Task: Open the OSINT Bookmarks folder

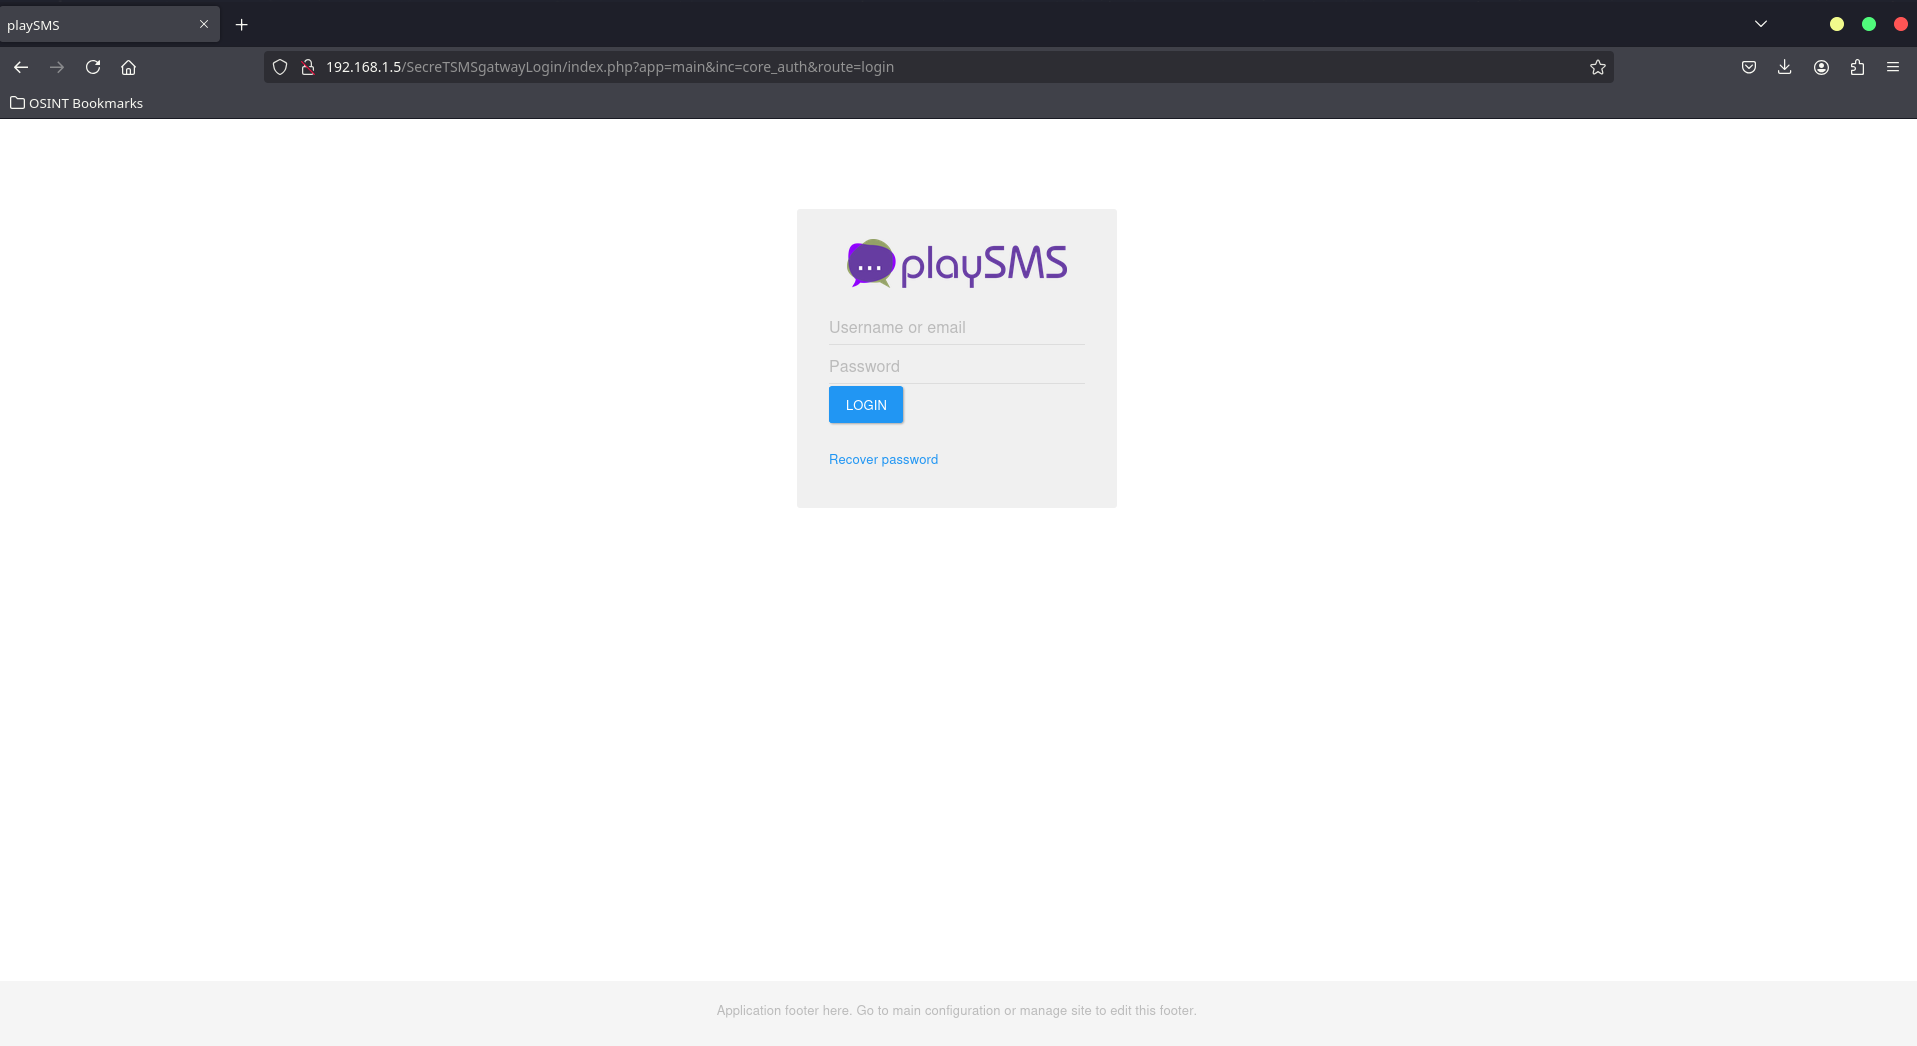Action: (76, 103)
